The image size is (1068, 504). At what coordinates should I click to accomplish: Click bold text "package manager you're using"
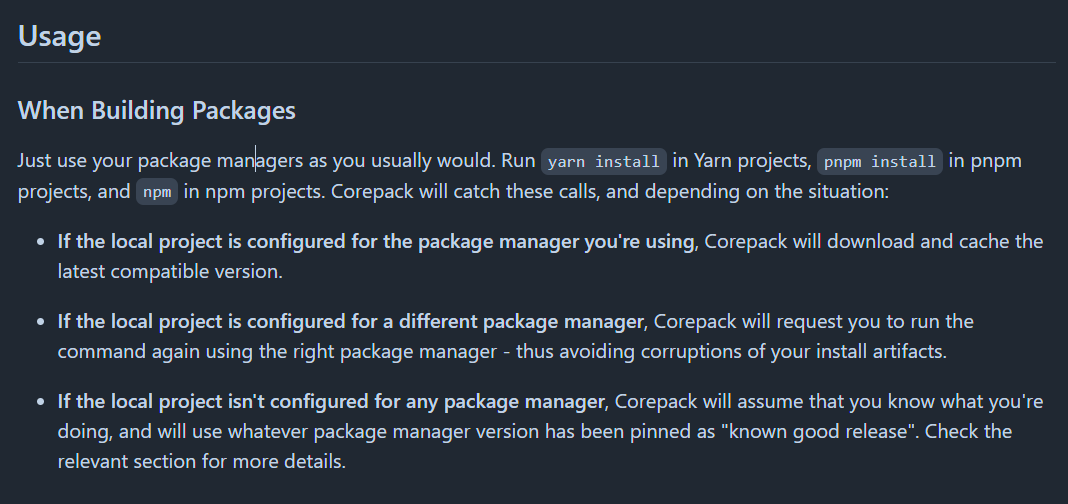[x=555, y=242]
